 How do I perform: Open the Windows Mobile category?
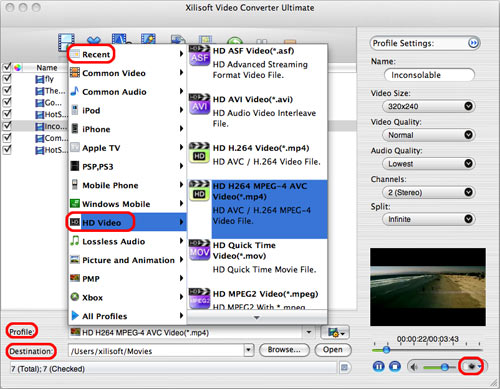[127, 204]
